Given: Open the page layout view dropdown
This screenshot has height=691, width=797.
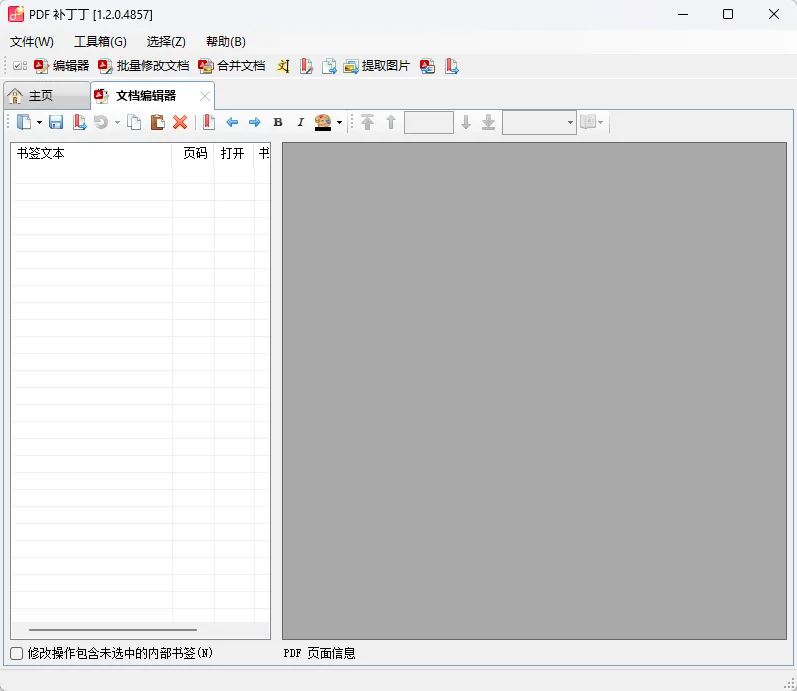Looking at the screenshot, I should [x=592, y=122].
